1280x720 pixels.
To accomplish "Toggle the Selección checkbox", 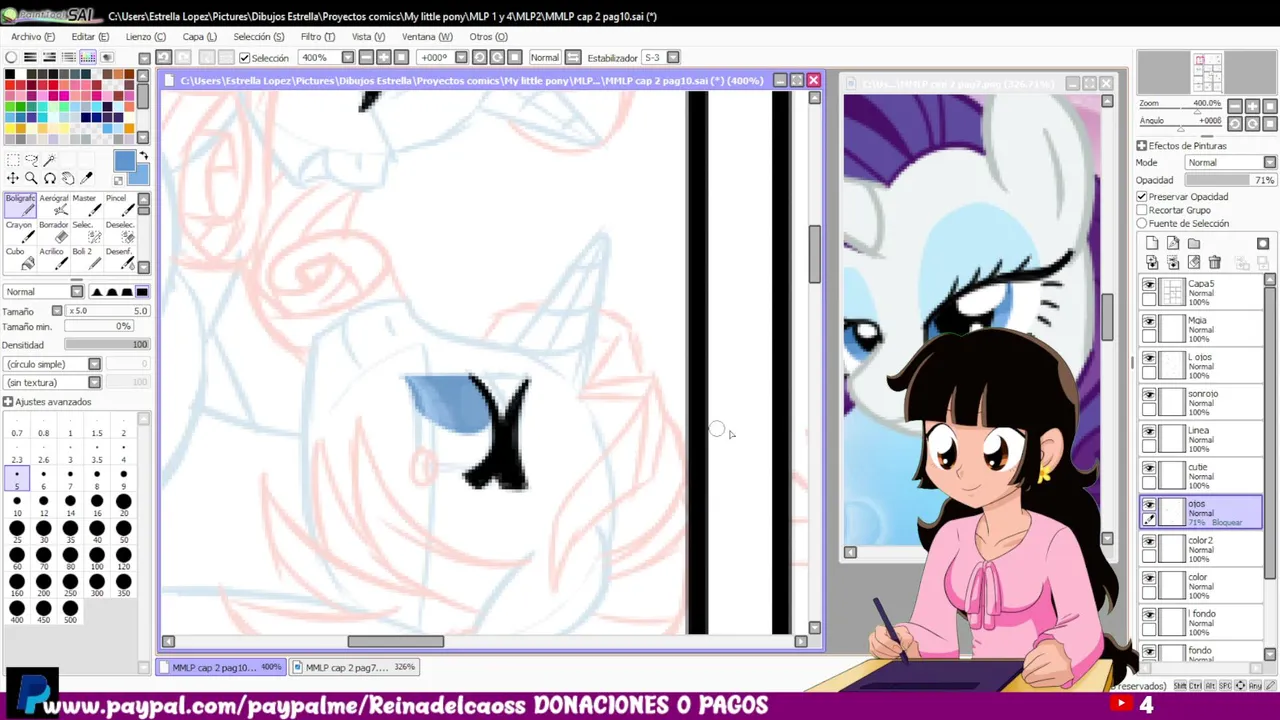I will coord(245,58).
